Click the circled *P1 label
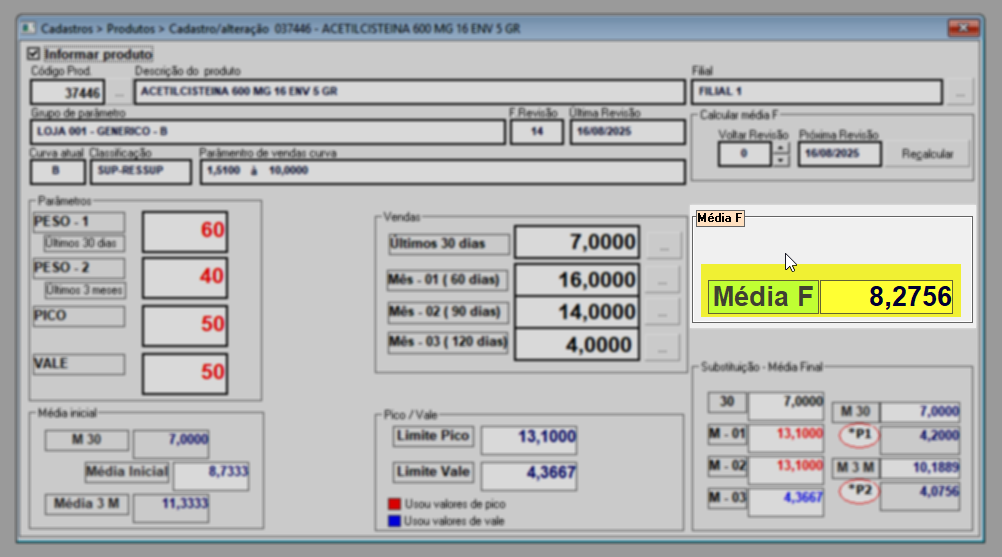 859,435
